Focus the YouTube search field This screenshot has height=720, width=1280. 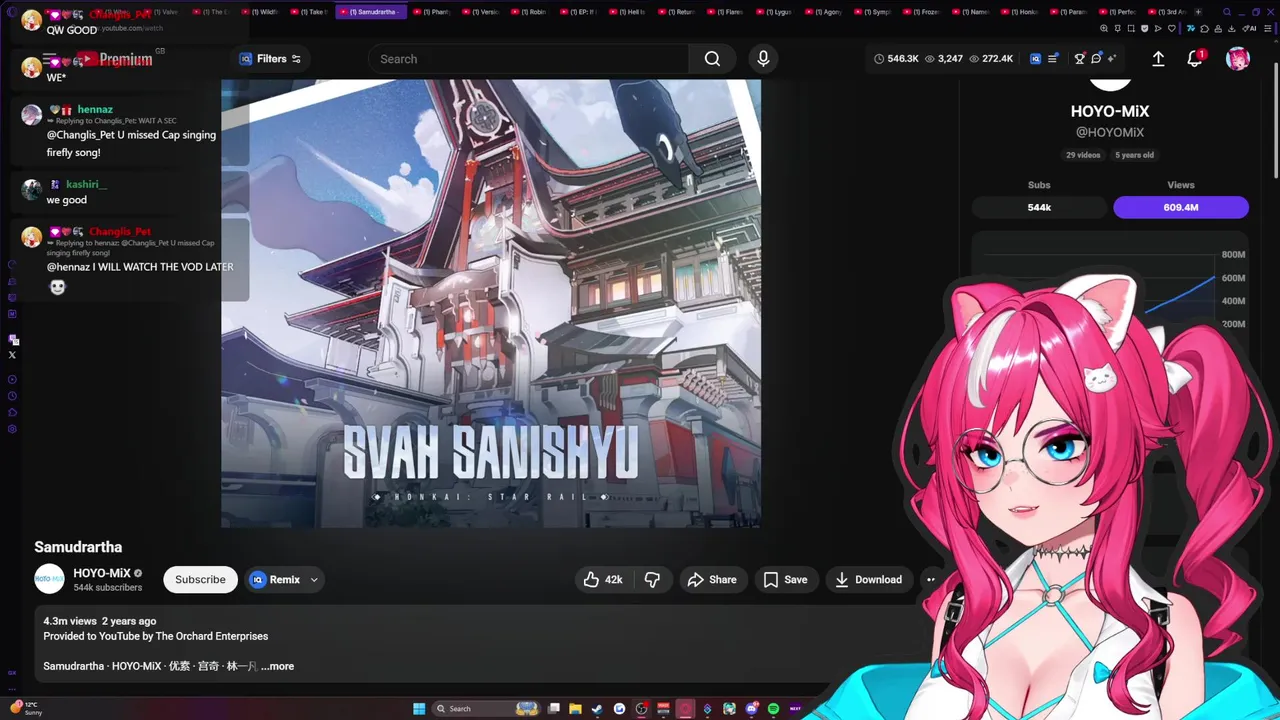(x=530, y=59)
